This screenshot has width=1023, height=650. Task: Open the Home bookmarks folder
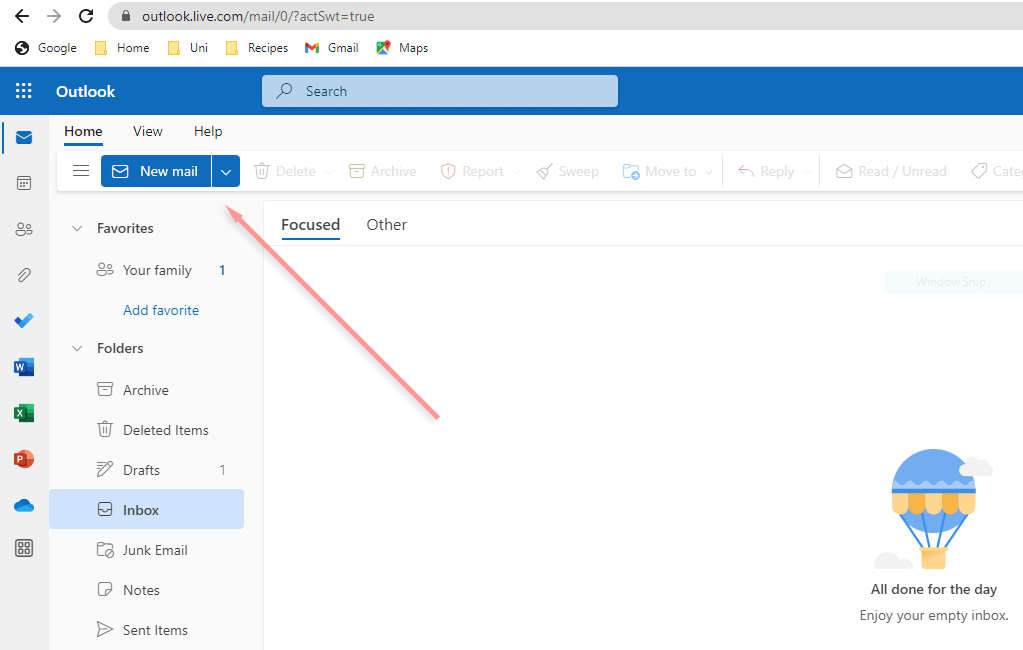122,48
